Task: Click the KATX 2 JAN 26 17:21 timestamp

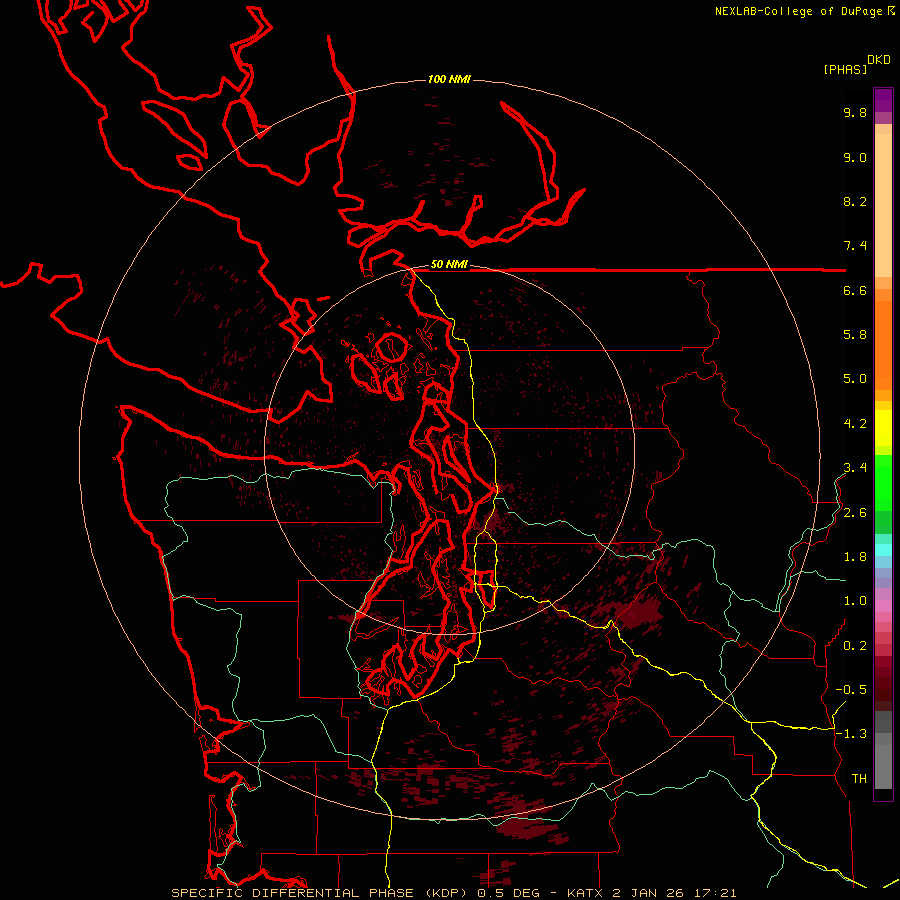Action: 651,893
